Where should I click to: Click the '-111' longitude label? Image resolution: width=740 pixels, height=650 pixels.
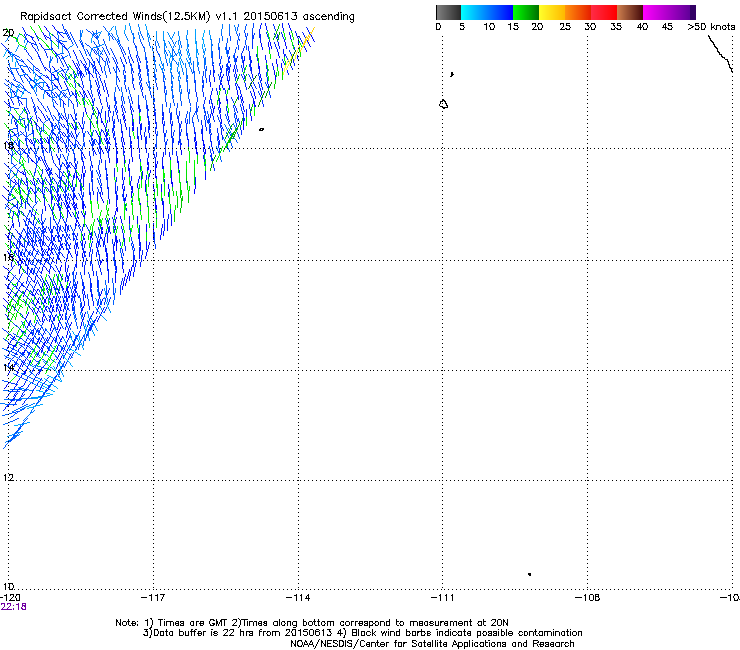pyautogui.click(x=442, y=598)
